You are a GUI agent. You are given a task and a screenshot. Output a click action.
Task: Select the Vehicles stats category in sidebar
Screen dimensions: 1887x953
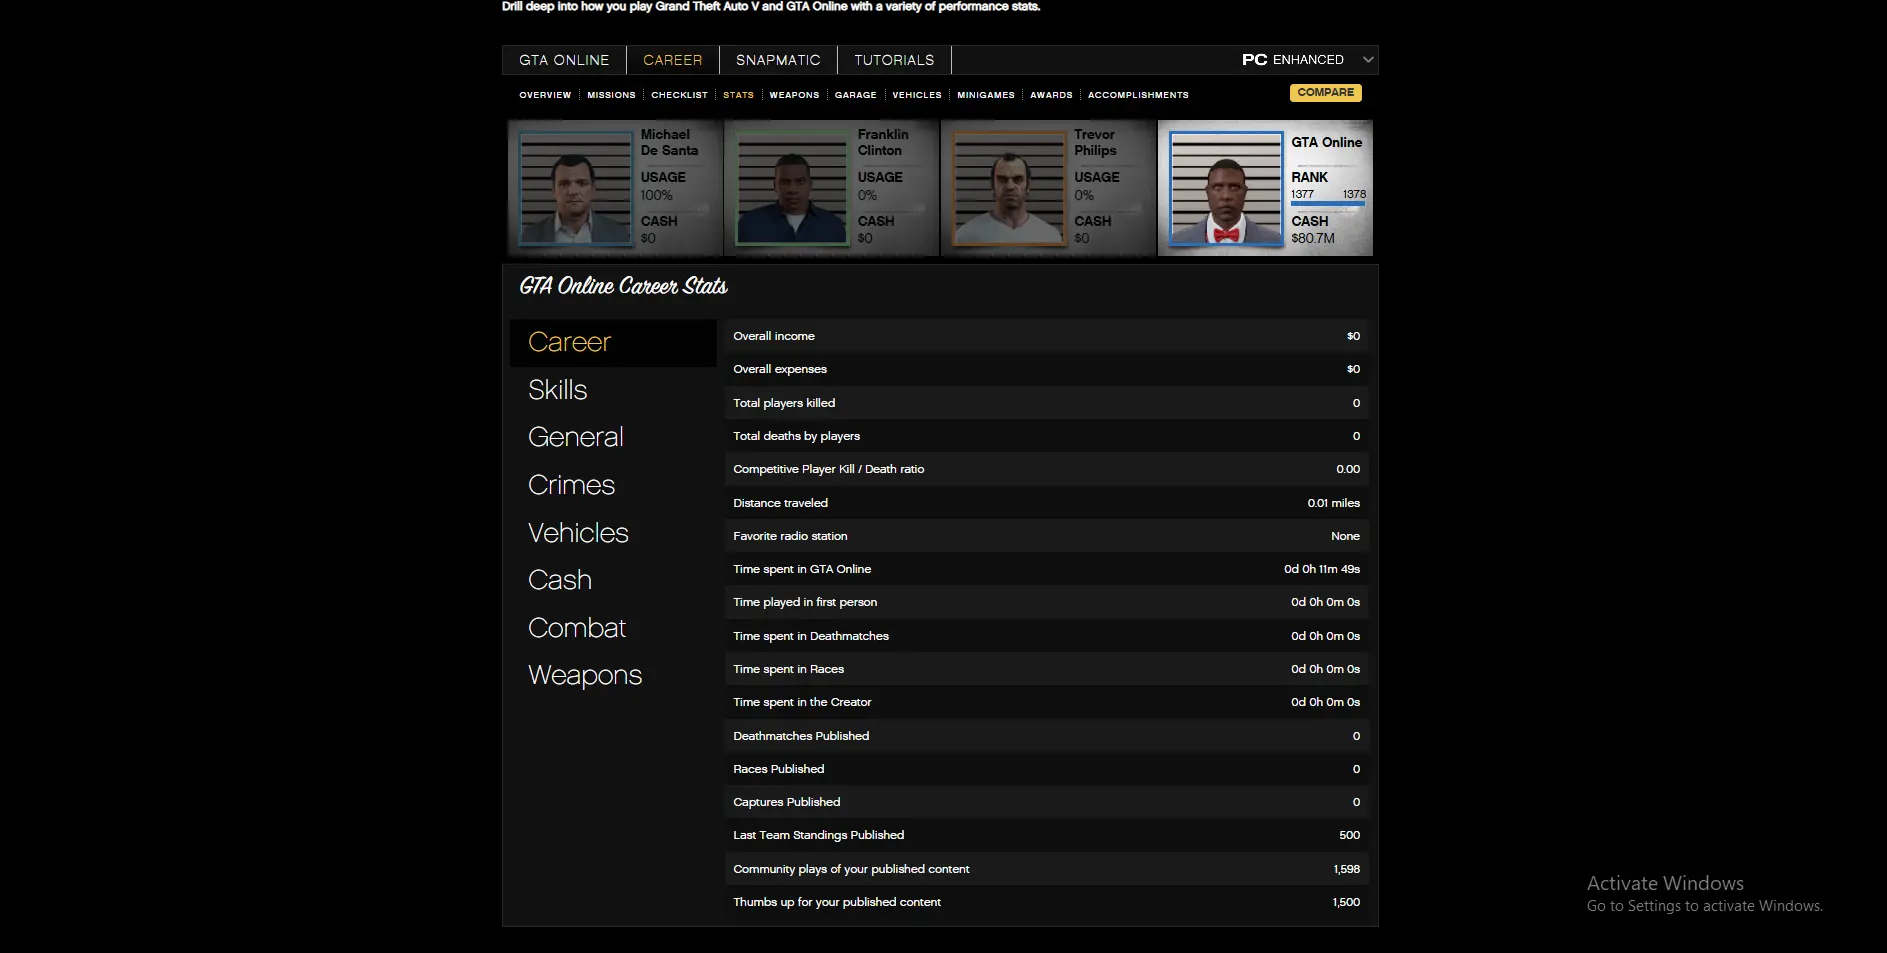pos(613,533)
